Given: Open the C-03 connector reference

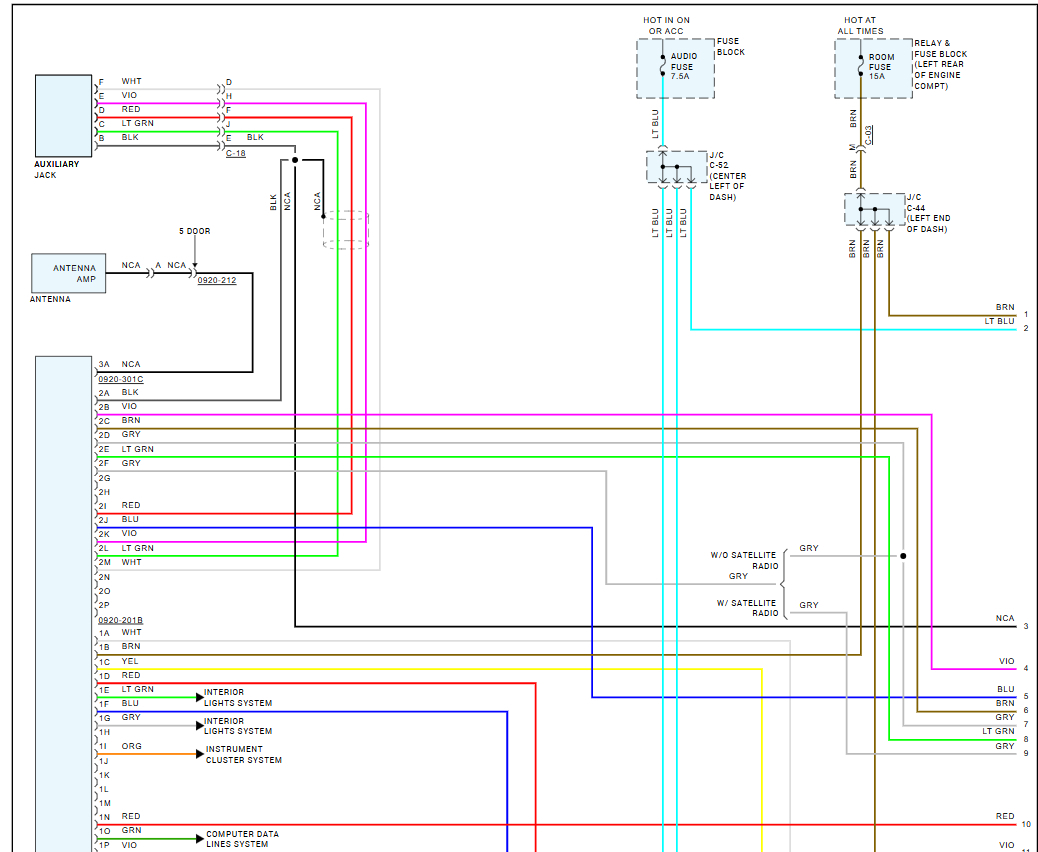Looking at the screenshot, I should click(x=869, y=134).
